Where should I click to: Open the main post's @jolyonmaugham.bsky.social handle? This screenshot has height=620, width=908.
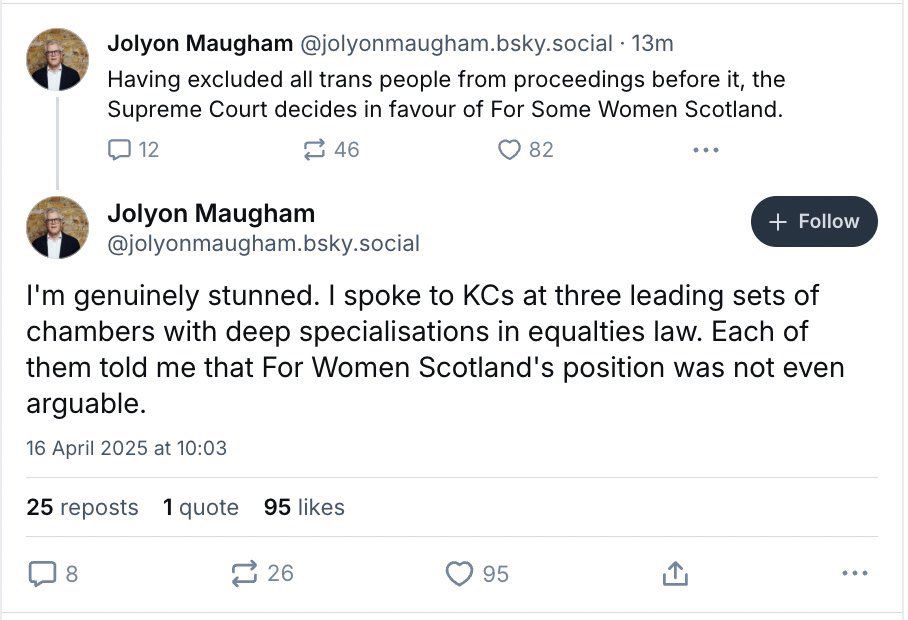tap(263, 243)
